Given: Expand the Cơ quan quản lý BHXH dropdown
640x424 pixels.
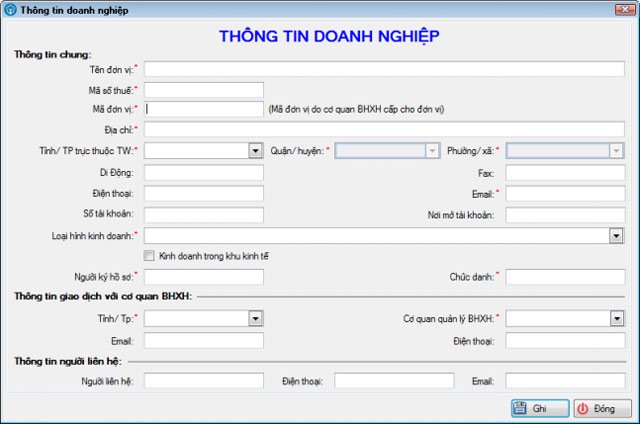Looking at the screenshot, I should click(617, 318).
